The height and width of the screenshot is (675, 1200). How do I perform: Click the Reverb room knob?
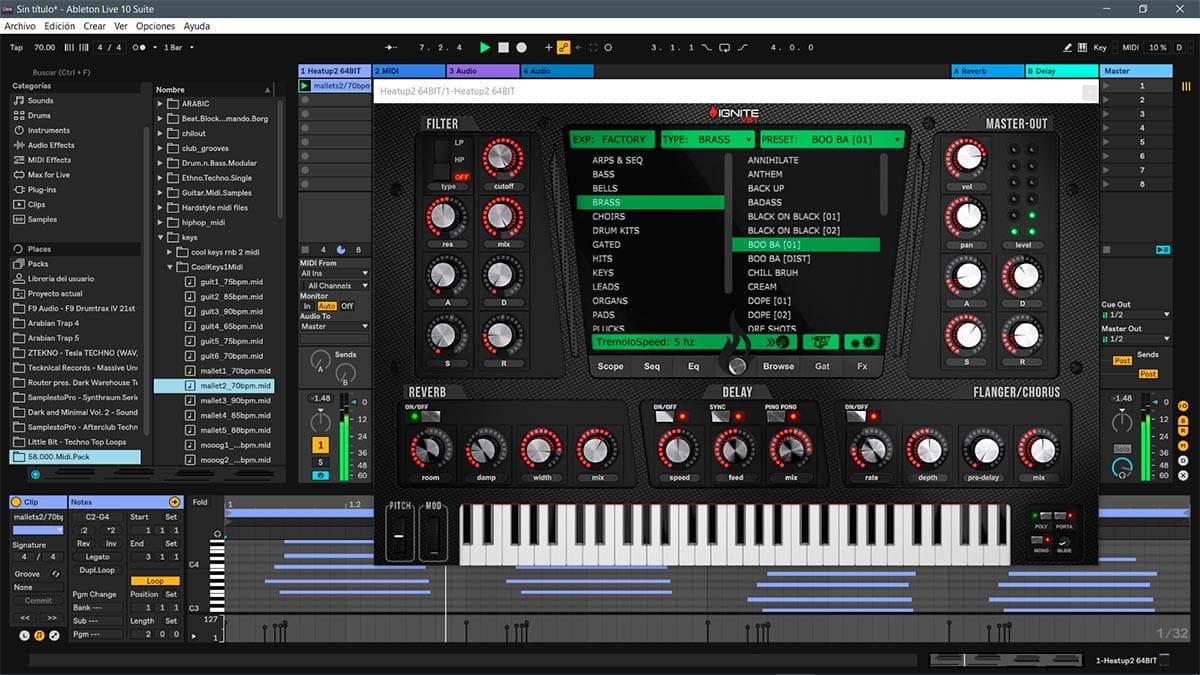pos(430,449)
